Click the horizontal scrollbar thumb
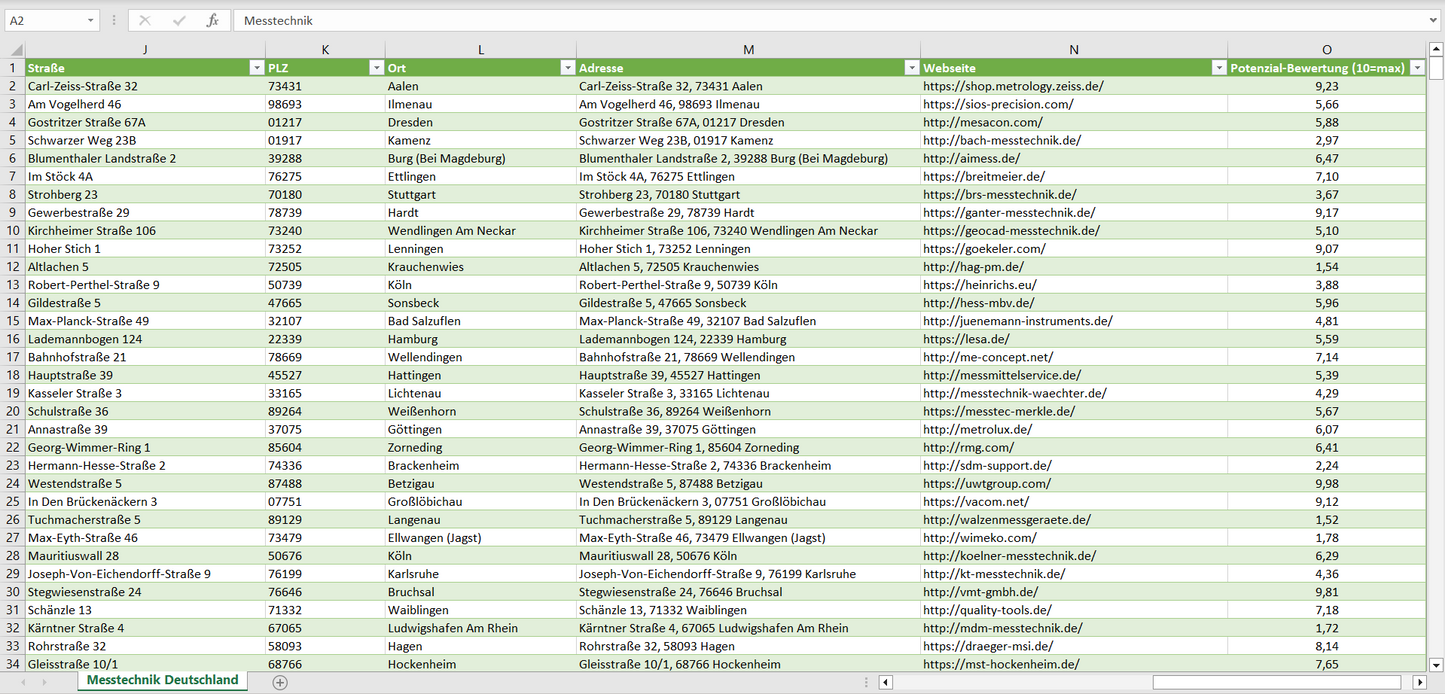Image resolution: width=1445 pixels, height=694 pixels. click(x=1276, y=682)
